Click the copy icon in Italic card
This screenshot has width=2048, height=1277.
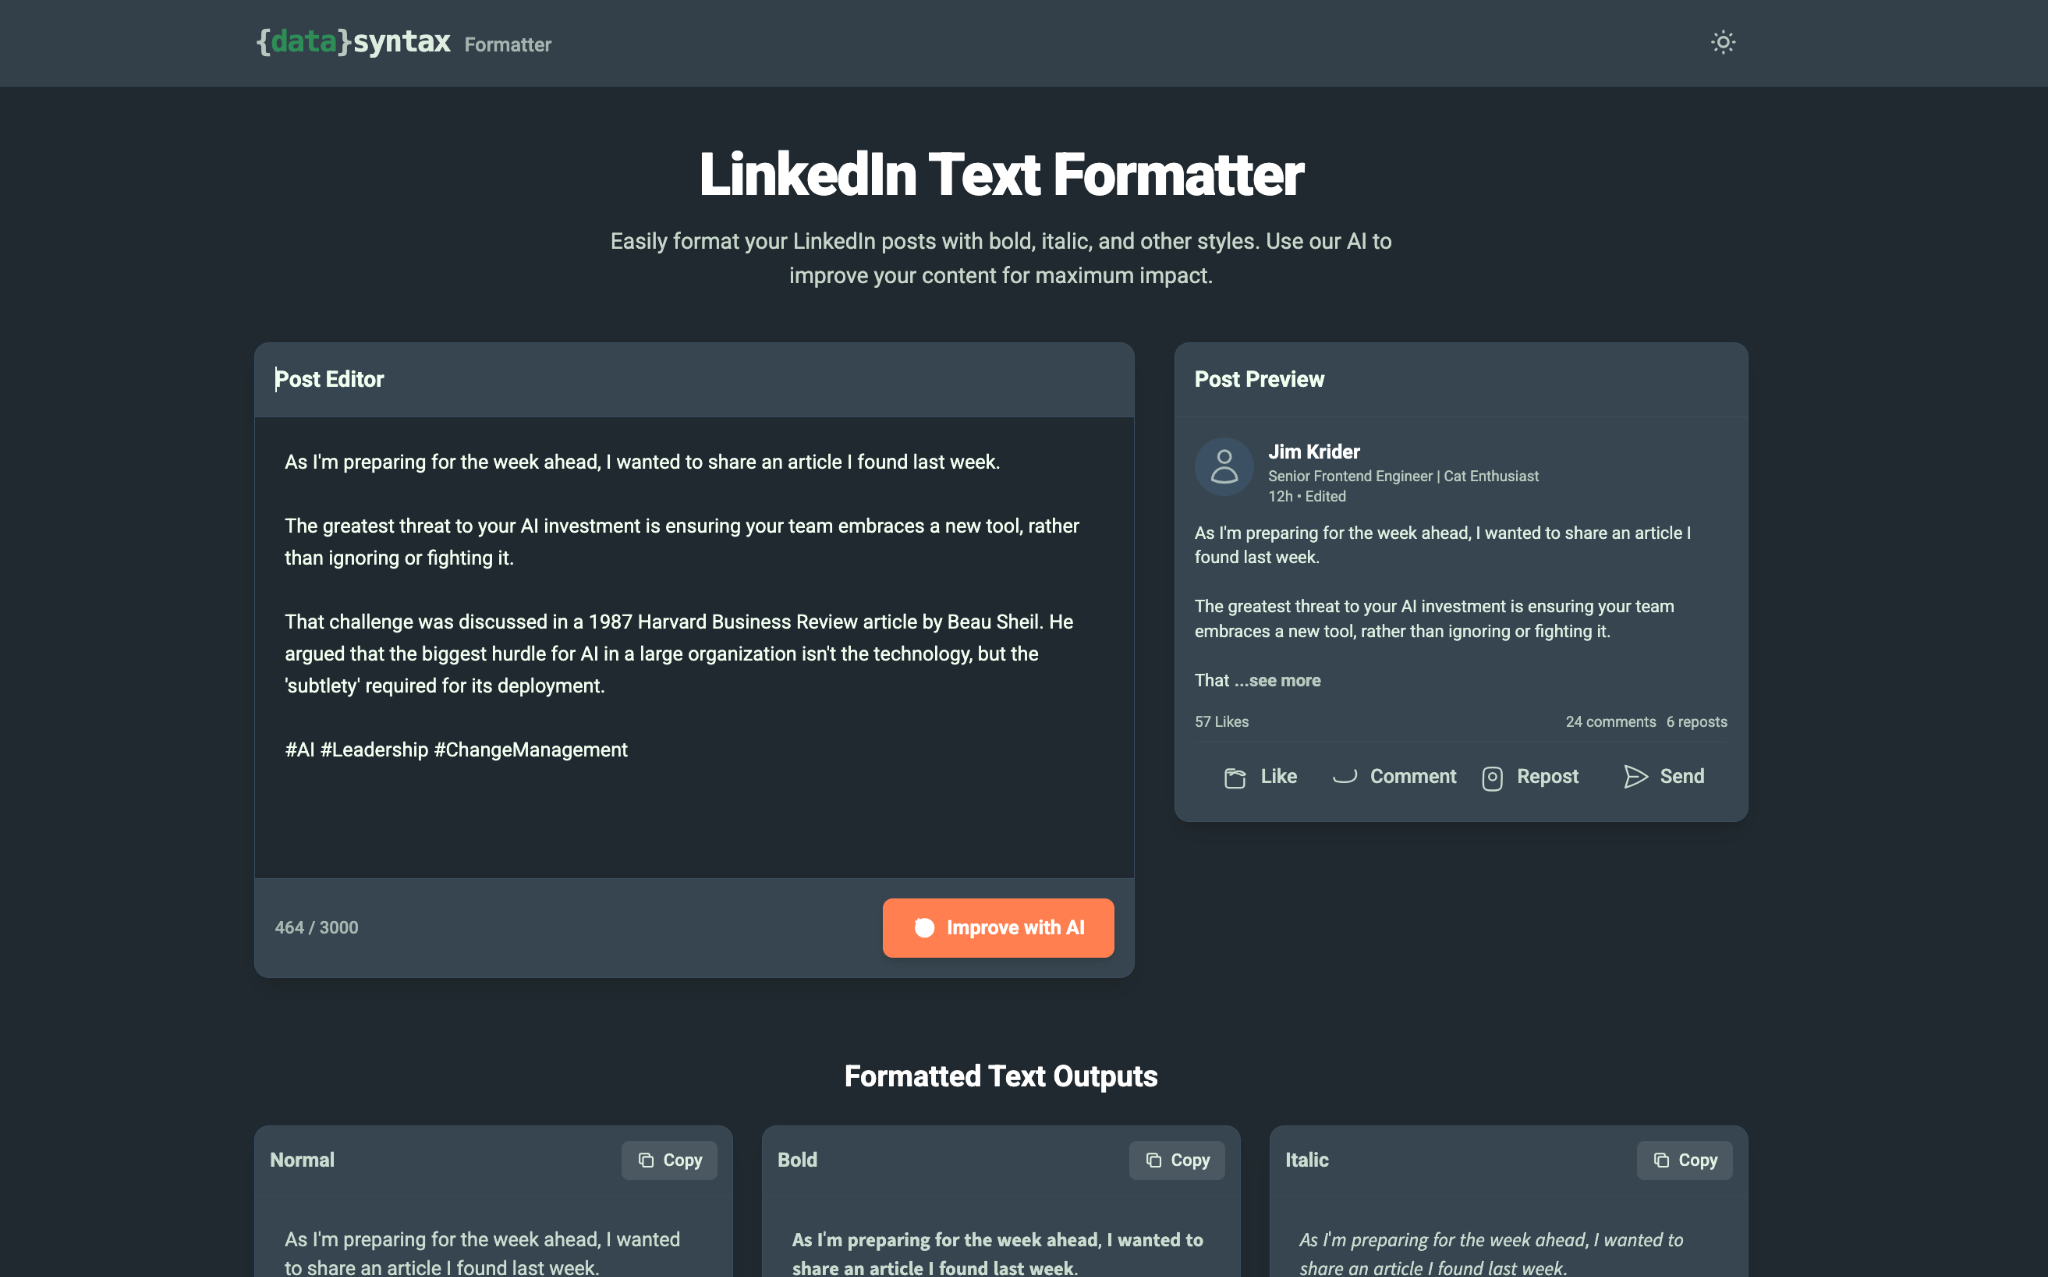click(x=1661, y=1160)
